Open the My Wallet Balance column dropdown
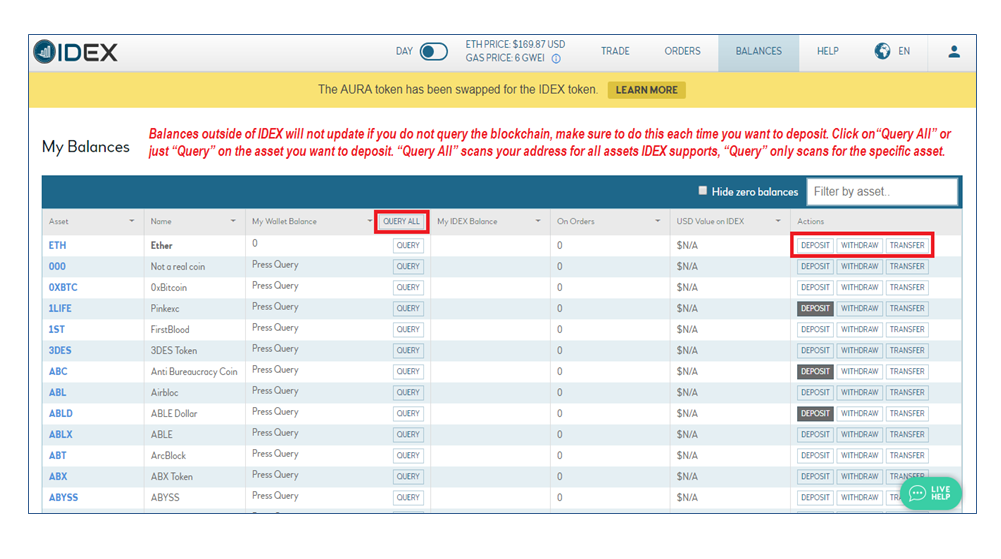Screen dimensions: 1001x559 click(x=369, y=221)
